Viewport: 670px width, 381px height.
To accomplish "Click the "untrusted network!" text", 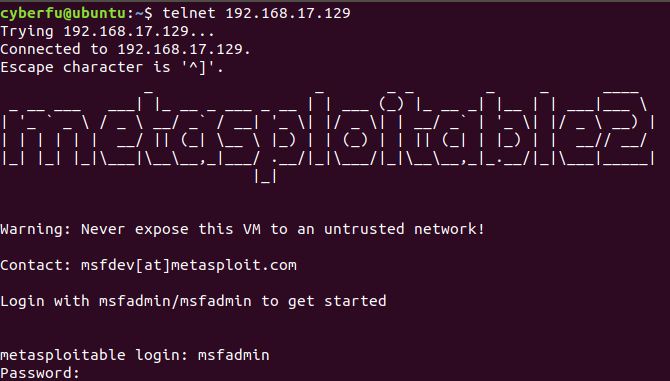I will pyautogui.click(x=404, y=229).
